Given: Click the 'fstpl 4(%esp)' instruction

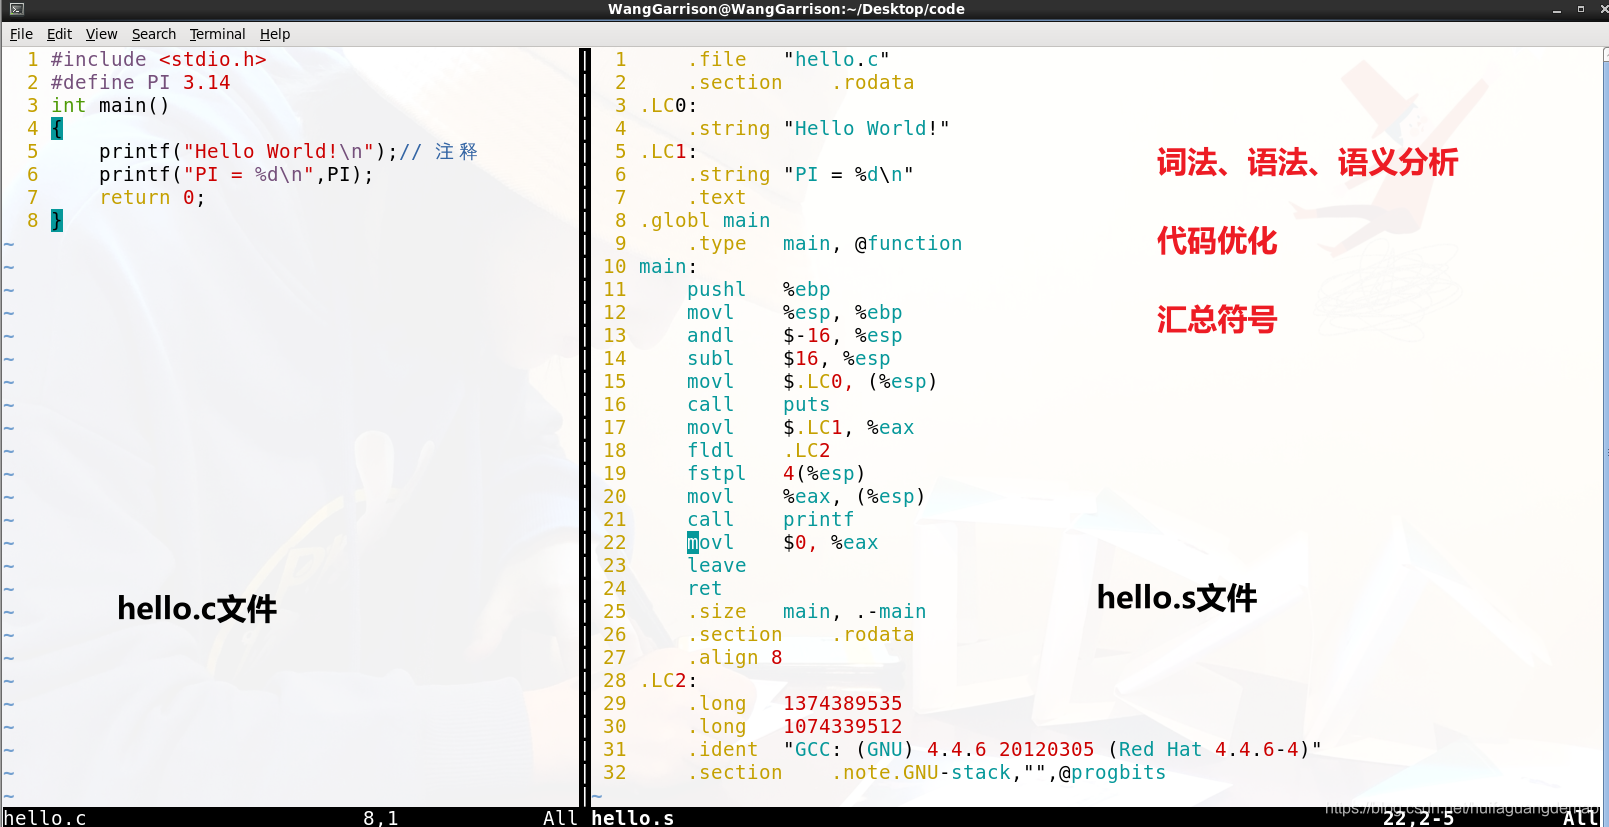Looking at the screenshot, I should 776,473.
